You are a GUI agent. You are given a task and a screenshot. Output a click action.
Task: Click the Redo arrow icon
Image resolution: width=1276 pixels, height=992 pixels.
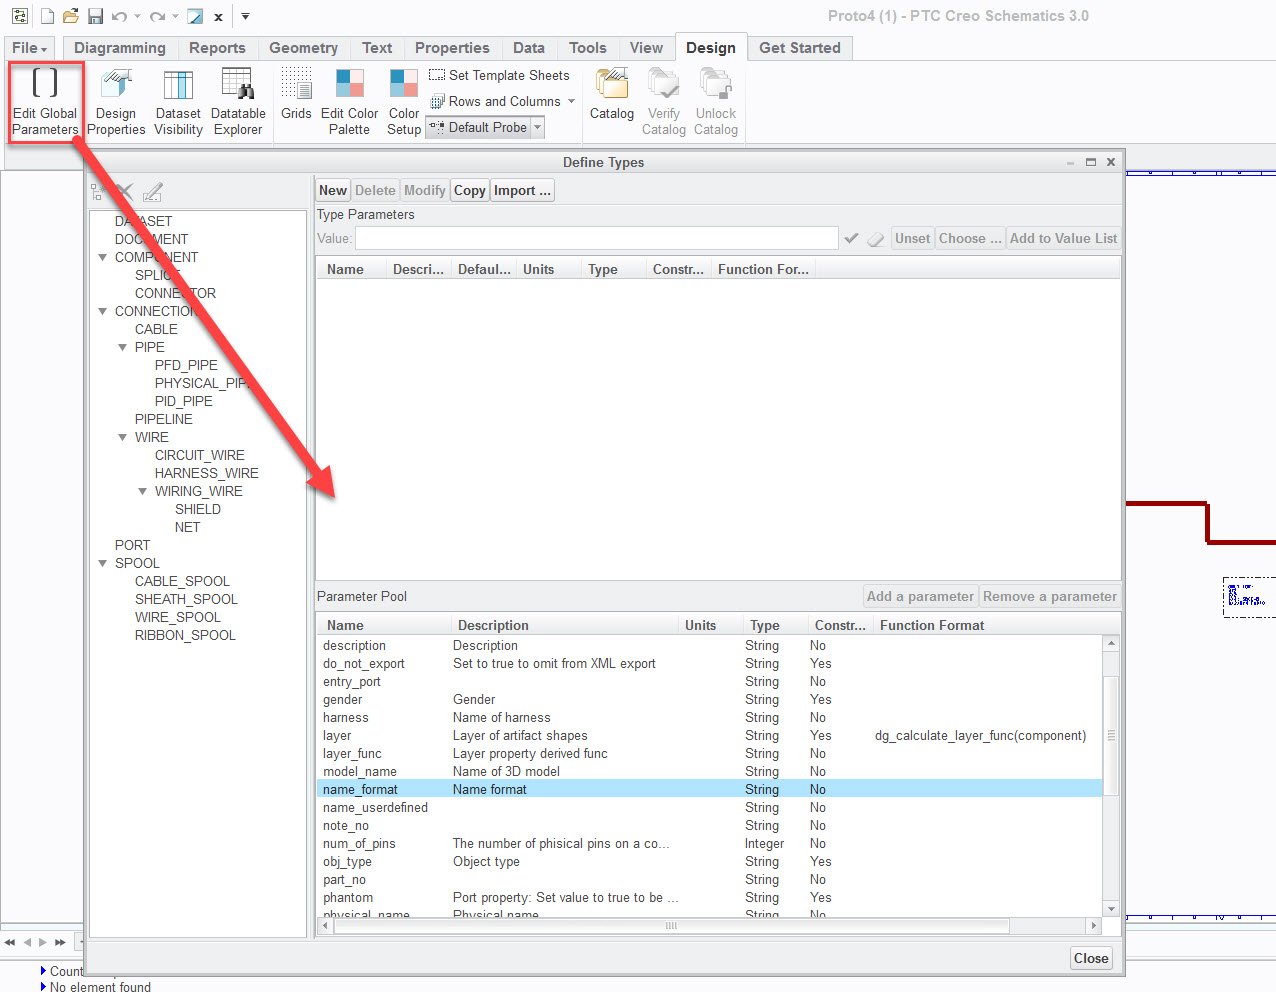click(158, 16)
